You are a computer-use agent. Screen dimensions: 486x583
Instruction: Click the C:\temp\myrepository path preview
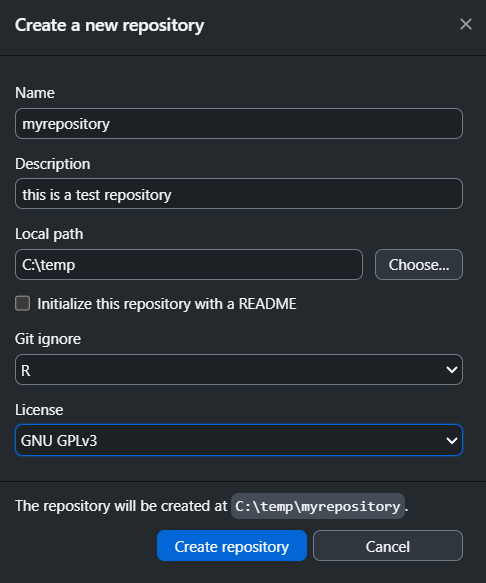[x=318, y=506]
